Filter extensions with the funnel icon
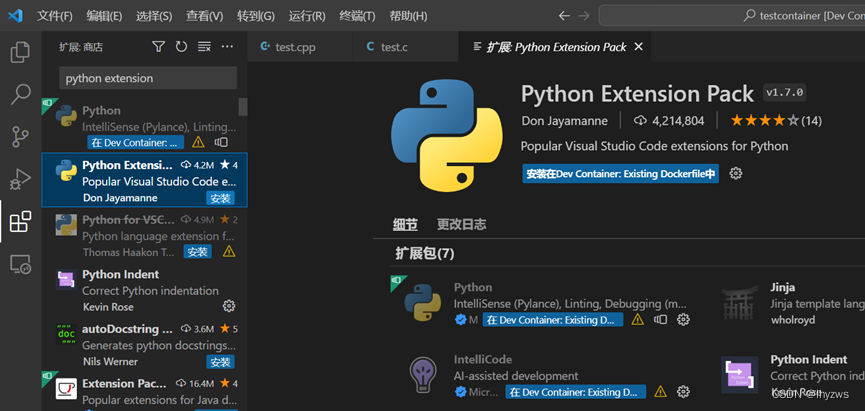865x411 pixels. coord(159,47)
